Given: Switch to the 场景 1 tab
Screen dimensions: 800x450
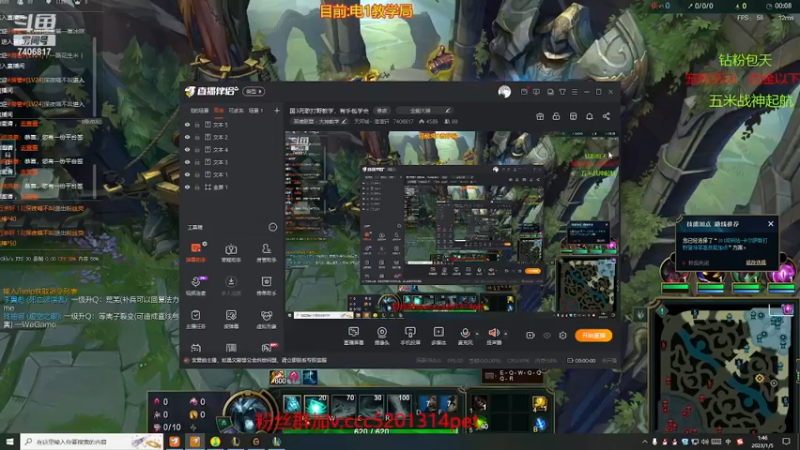Looking at the screenshot, I should click(256, 110).
